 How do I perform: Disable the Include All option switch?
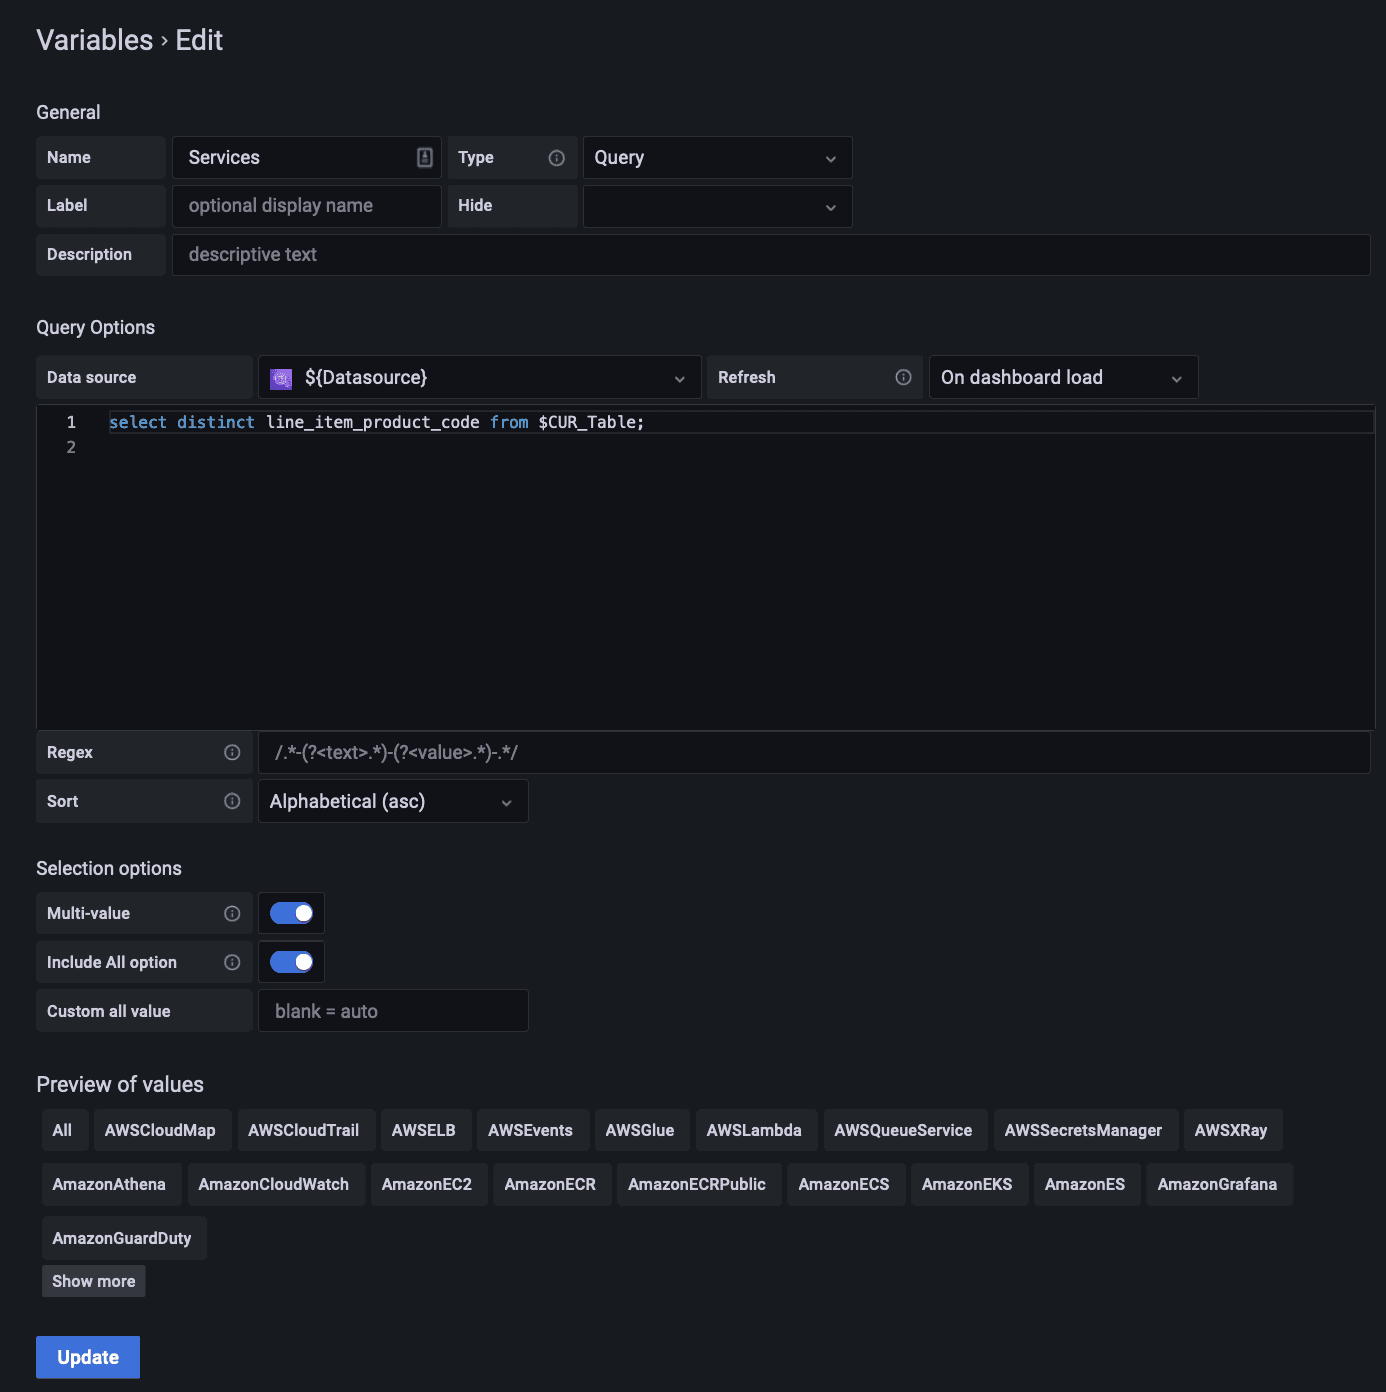291,962
